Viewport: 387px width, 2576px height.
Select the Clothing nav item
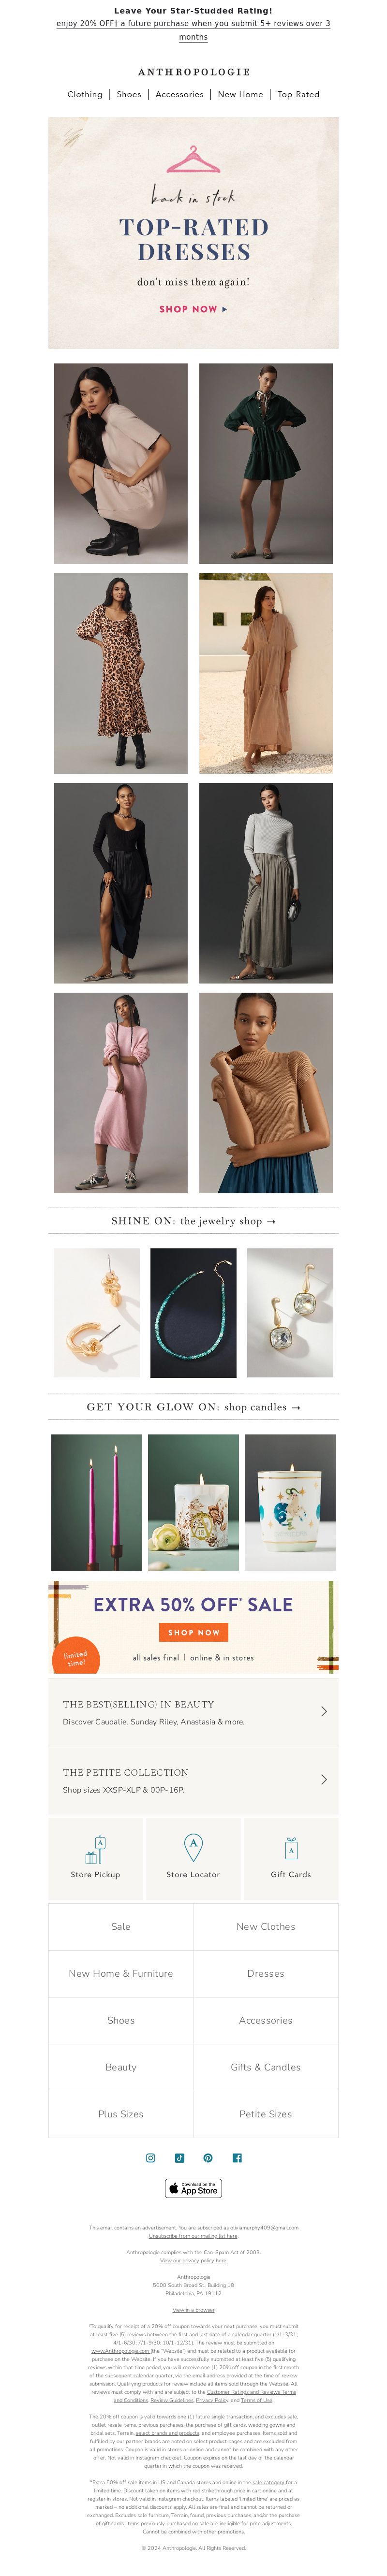pos(85,94)
